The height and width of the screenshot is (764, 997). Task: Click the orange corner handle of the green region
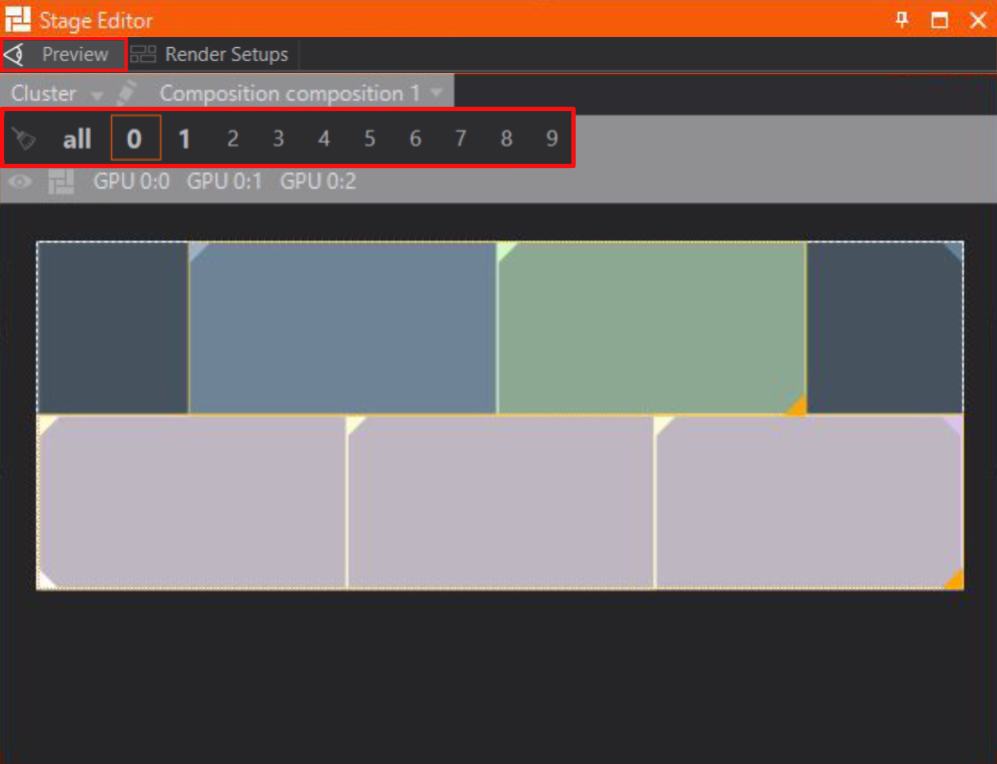797,406
